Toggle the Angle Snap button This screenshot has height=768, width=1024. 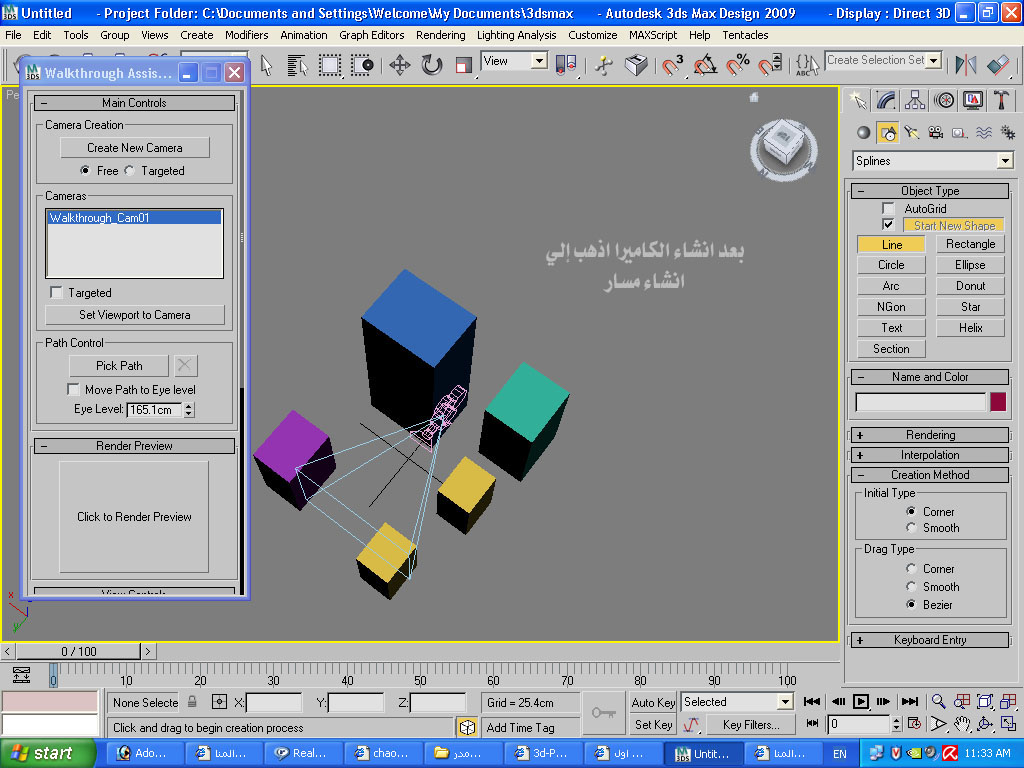(705, 65)
